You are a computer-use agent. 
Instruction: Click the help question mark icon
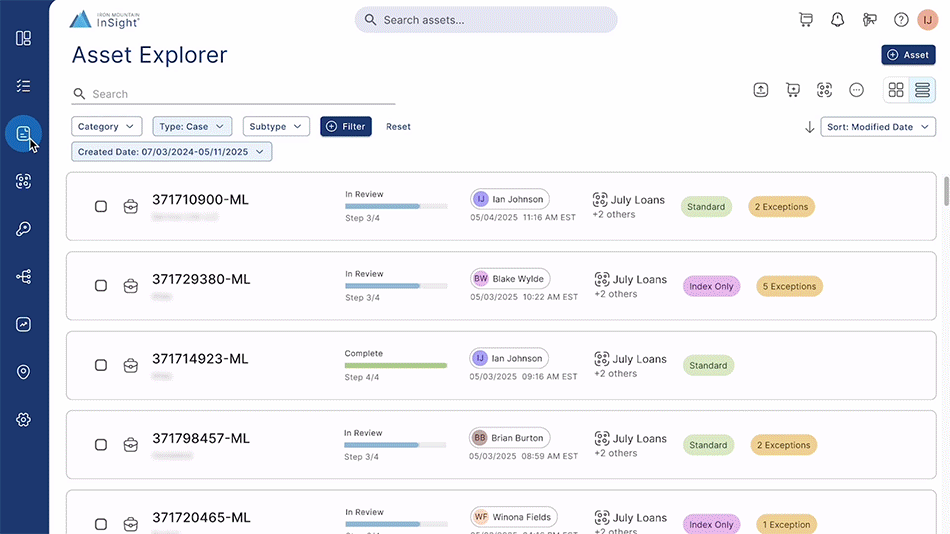click(901, 20)
